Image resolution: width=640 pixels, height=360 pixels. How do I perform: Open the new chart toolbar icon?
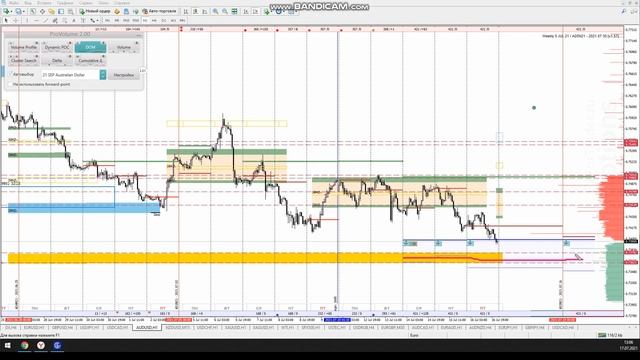[6, 11]
